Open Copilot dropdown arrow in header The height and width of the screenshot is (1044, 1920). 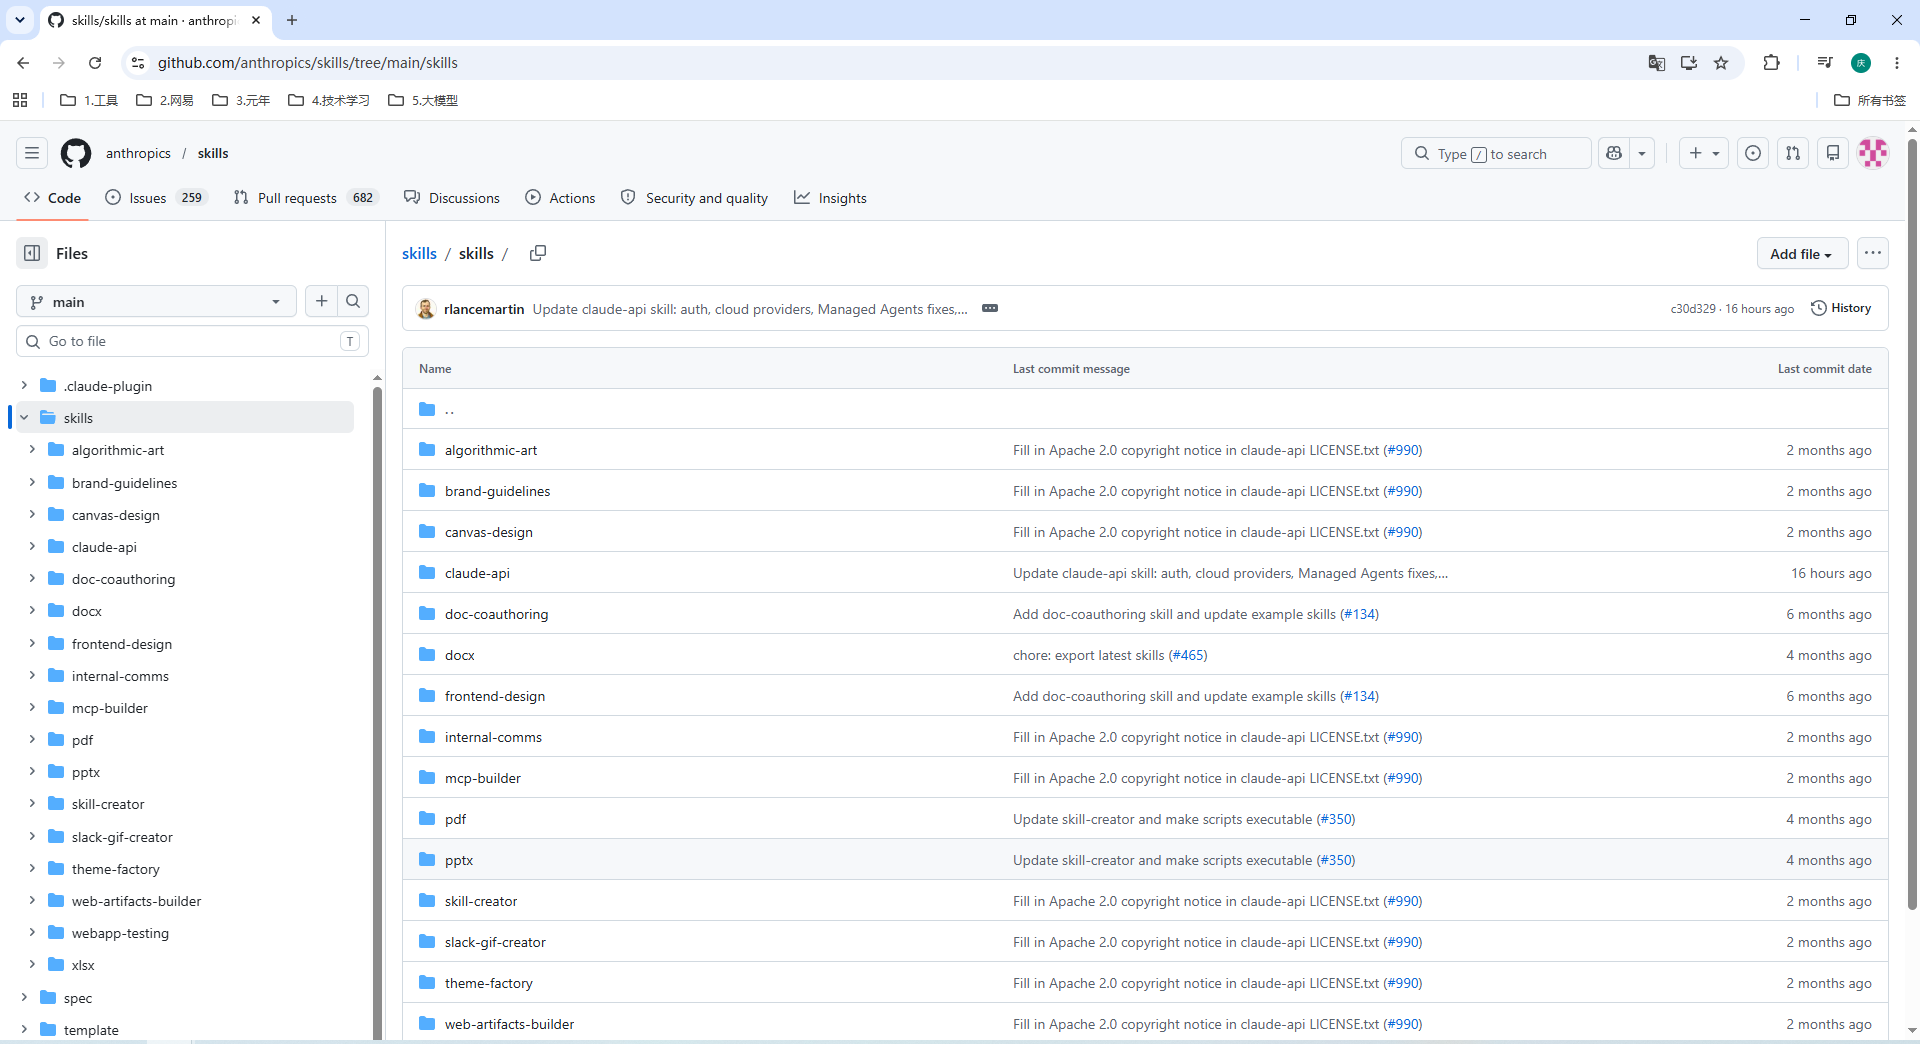[1642, 153]
